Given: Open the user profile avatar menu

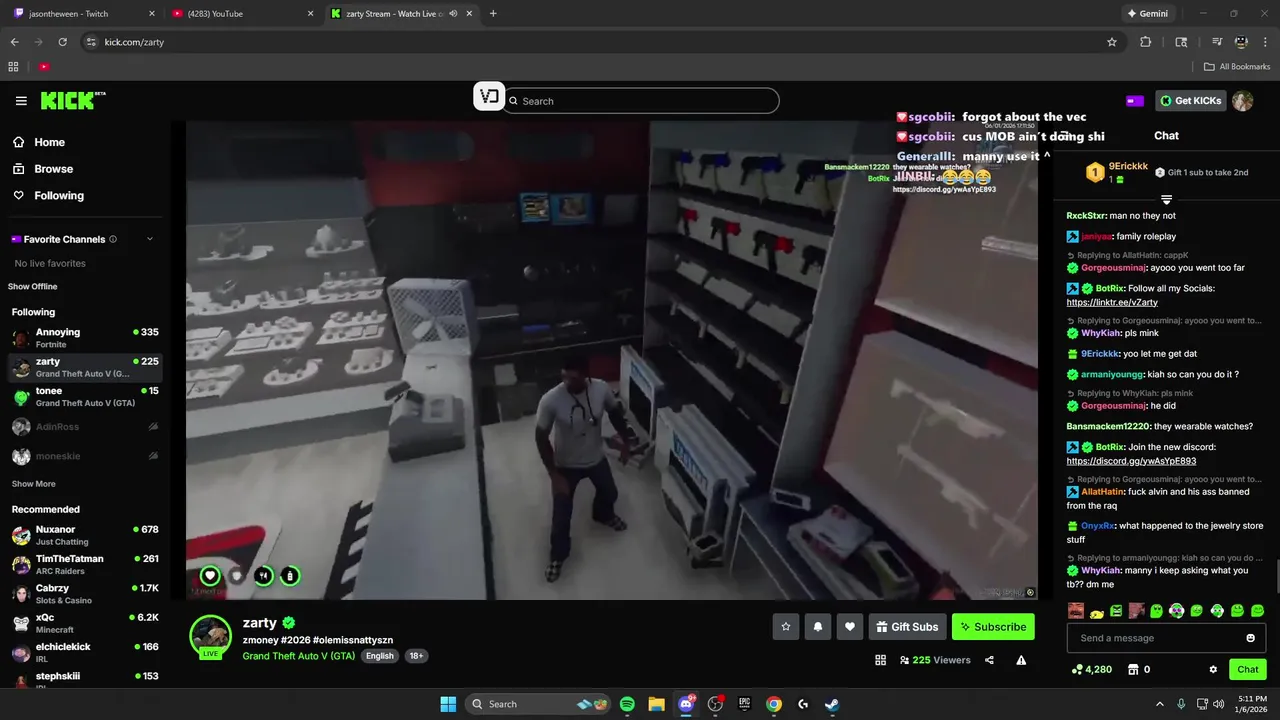Looking at the screenshot, I should pyautogui.click(x=1243, y=101).
